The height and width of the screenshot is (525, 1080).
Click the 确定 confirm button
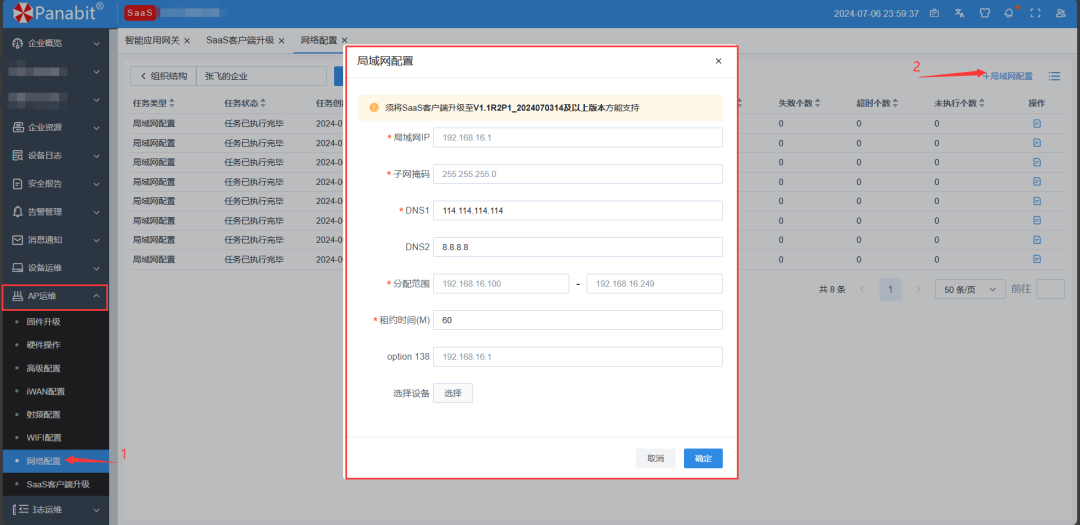pos(703,458)
